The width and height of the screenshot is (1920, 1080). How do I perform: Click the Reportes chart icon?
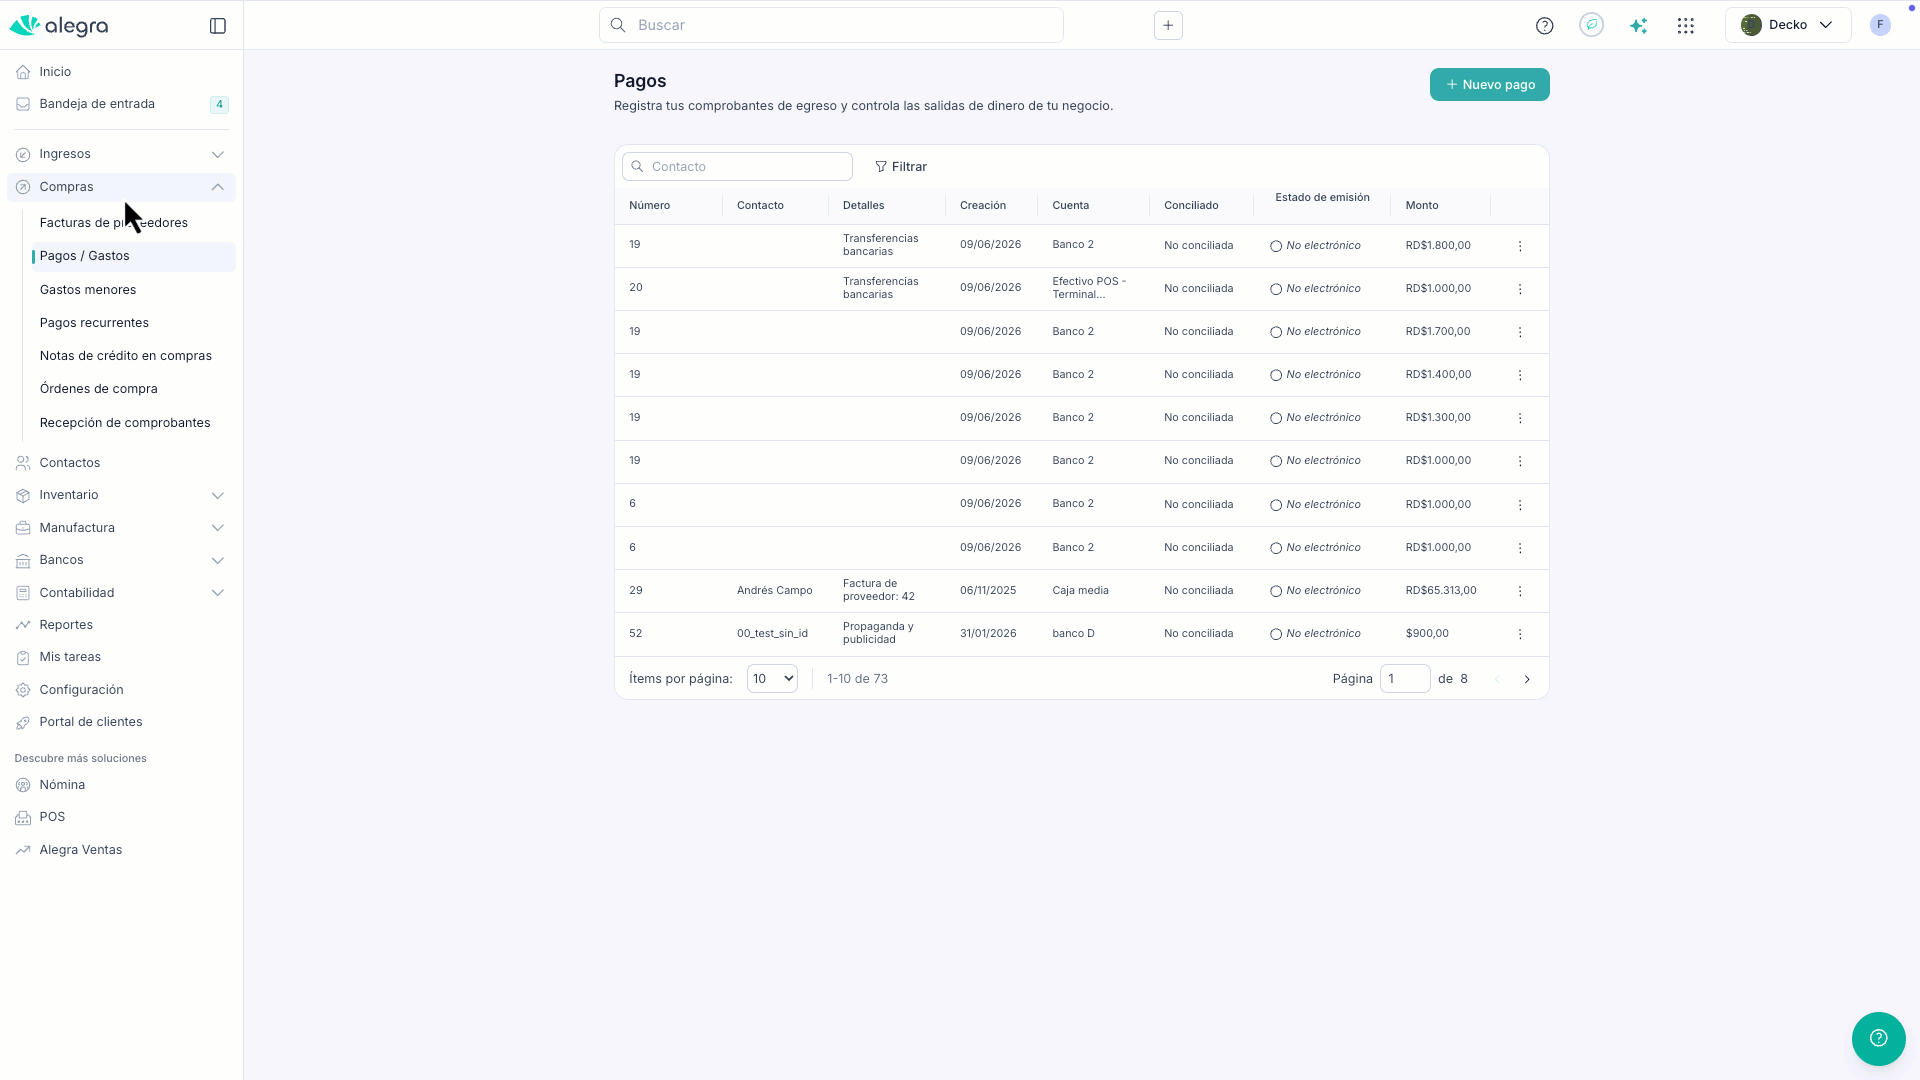tap(23, 625)
